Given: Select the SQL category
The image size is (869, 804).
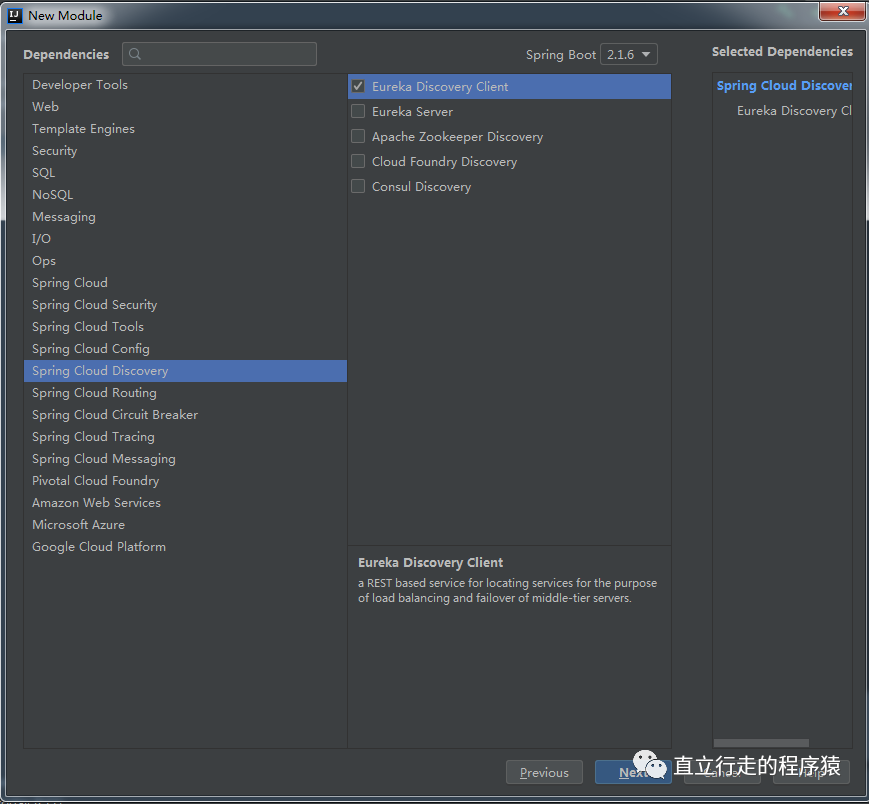Looking at the screenshot, I should [x=185, y=172].
